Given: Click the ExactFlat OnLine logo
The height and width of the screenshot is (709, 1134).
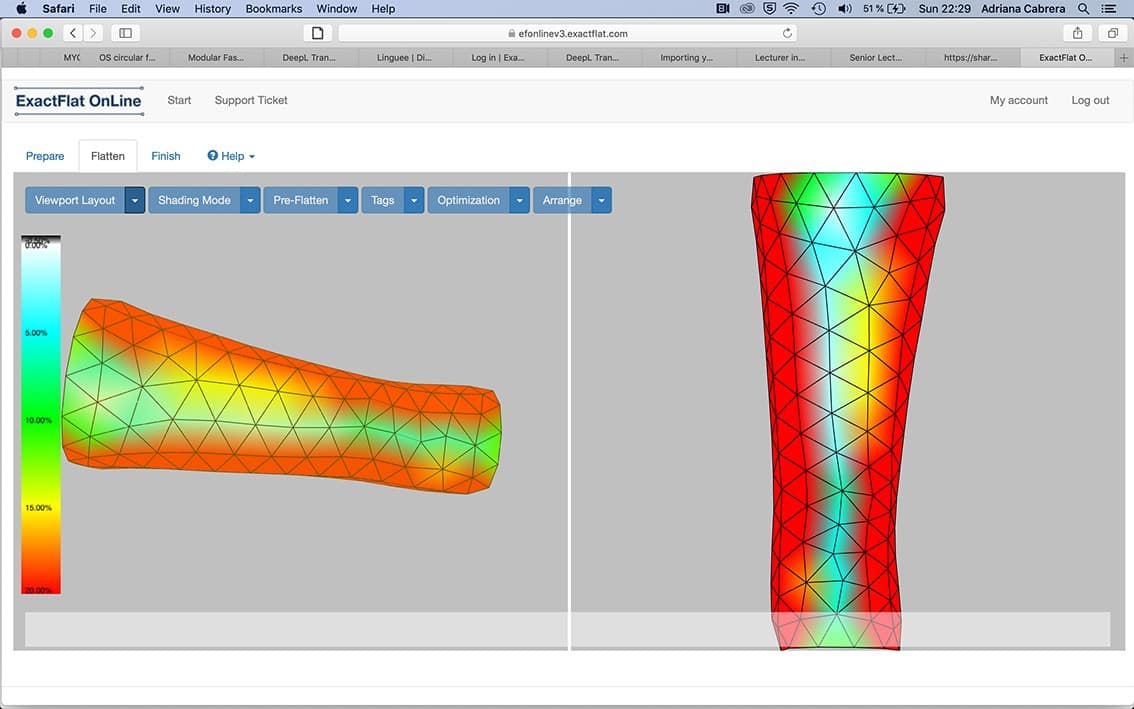Looking at the screenshot, I should 79,101.
